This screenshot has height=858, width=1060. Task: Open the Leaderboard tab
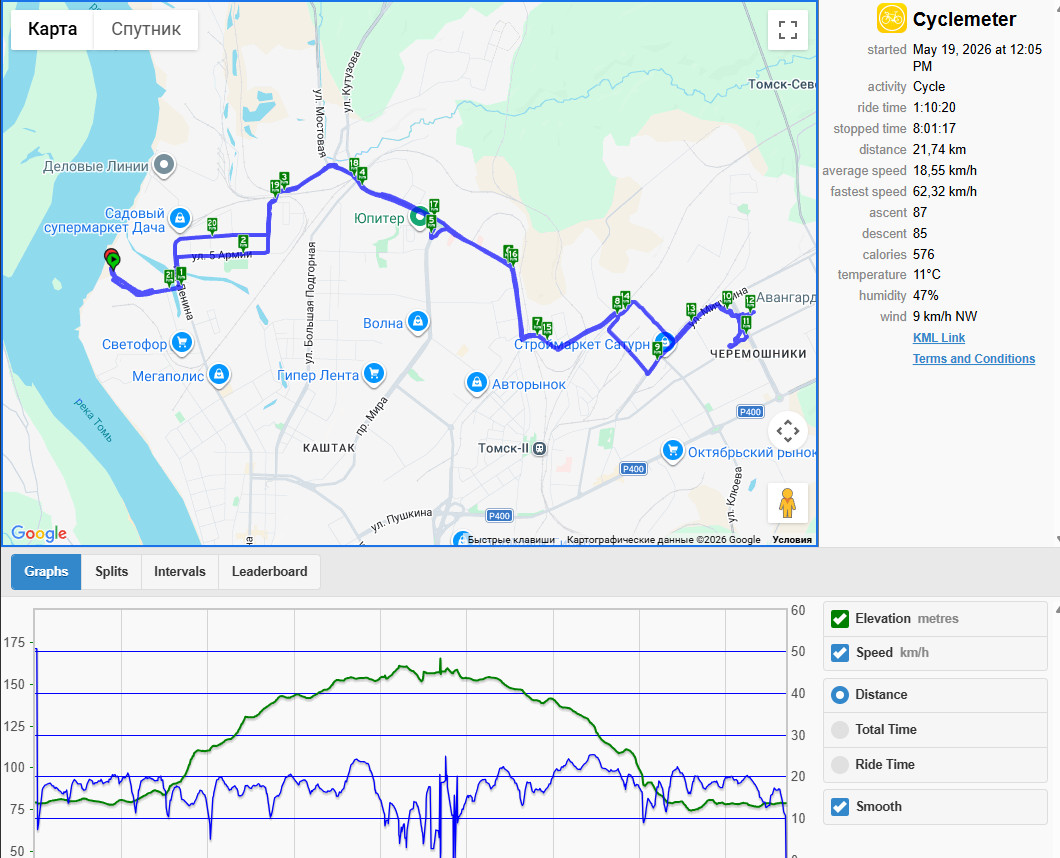point(269,571)
